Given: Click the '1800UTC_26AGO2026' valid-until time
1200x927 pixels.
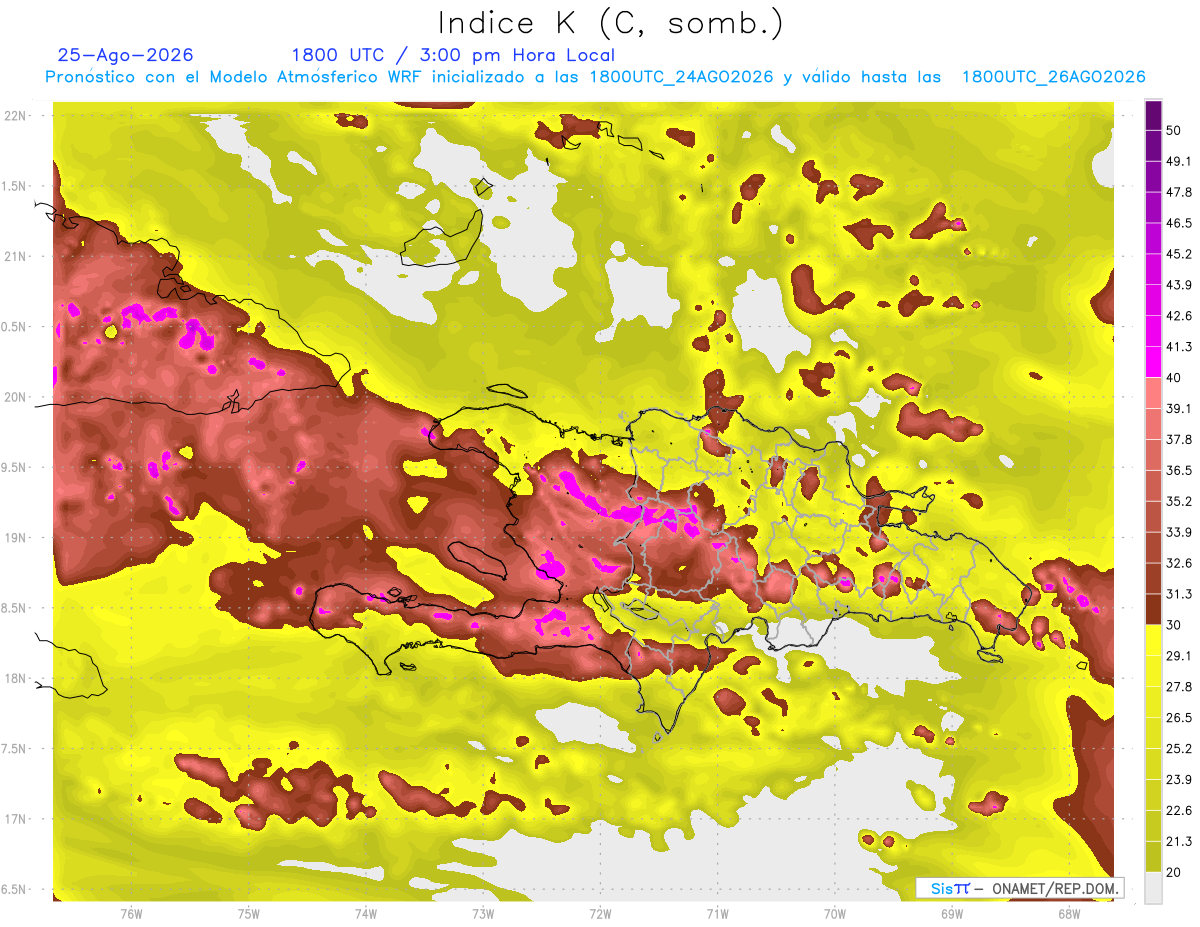Looking at the screenshot, I should pyautogui.click(x=1053, y=77).
